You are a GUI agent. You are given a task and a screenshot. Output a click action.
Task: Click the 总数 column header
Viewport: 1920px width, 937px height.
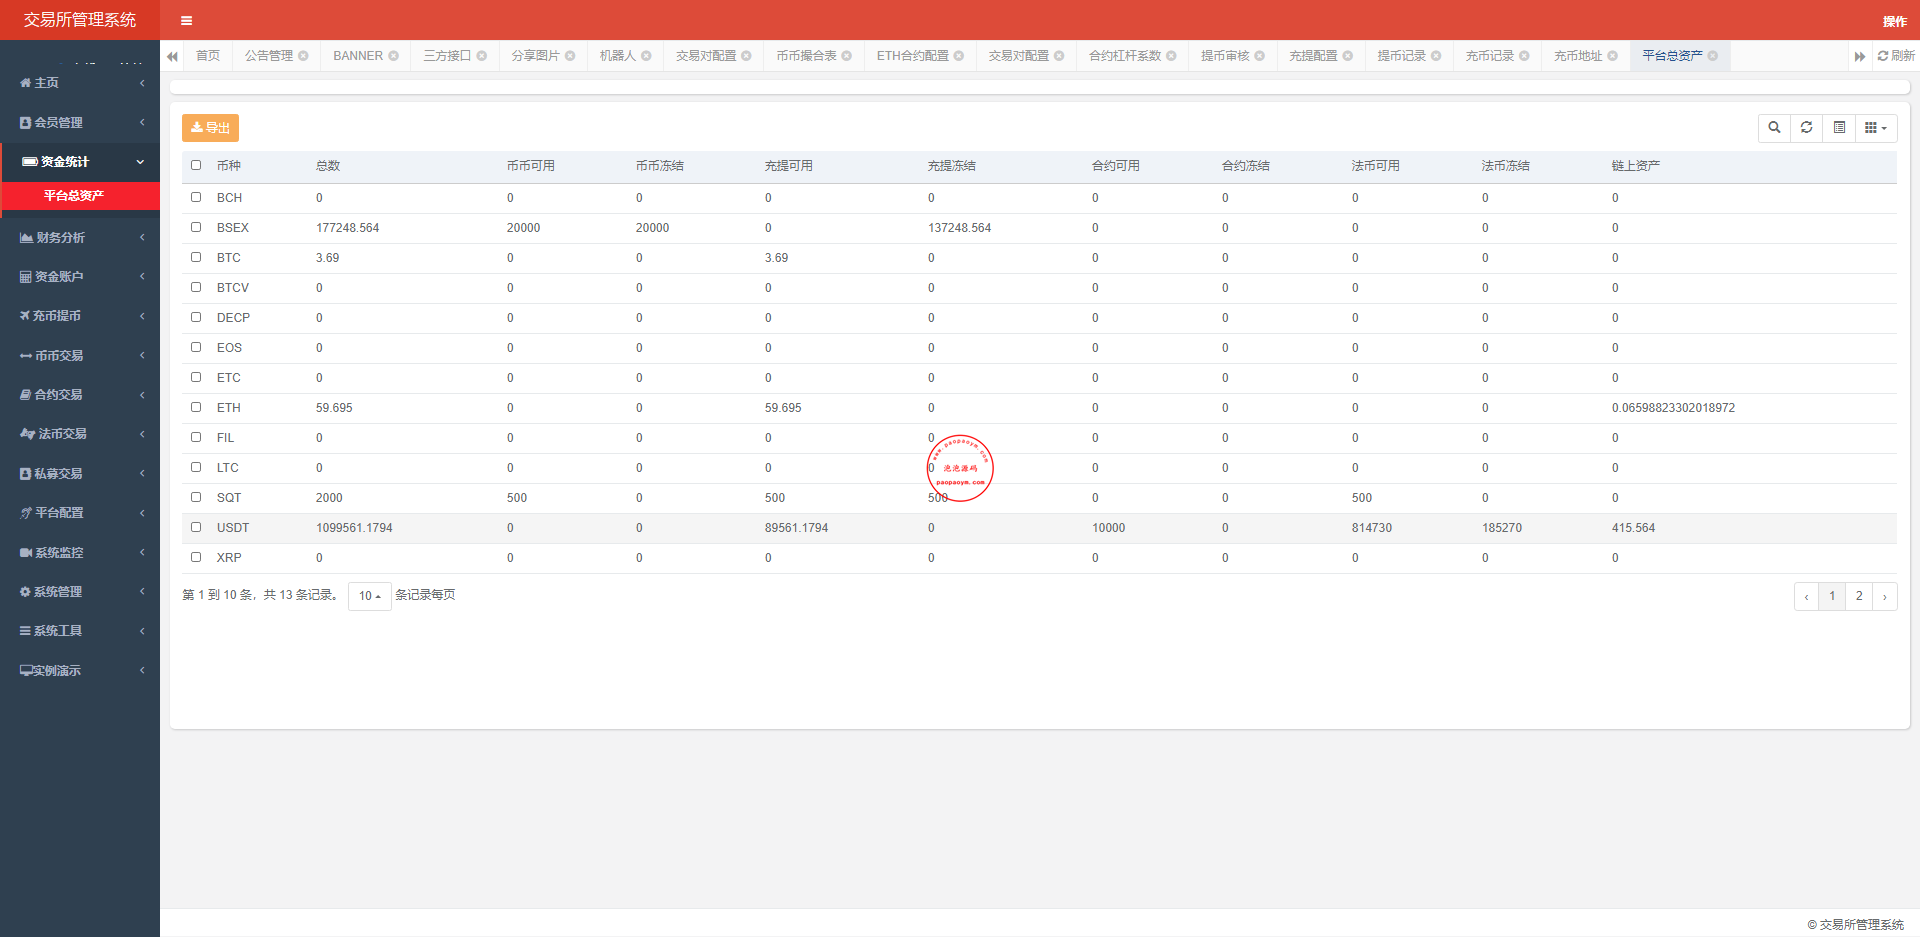[x=328, y=166]
